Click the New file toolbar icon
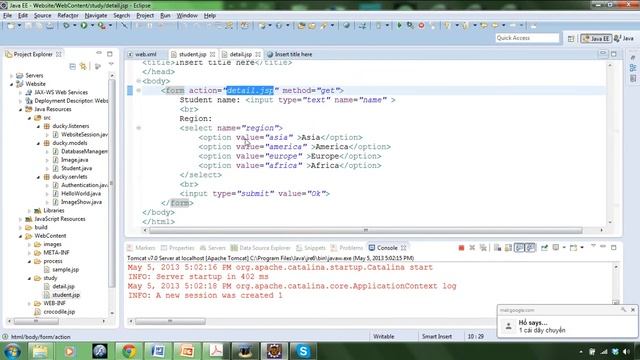 [11, 26]
